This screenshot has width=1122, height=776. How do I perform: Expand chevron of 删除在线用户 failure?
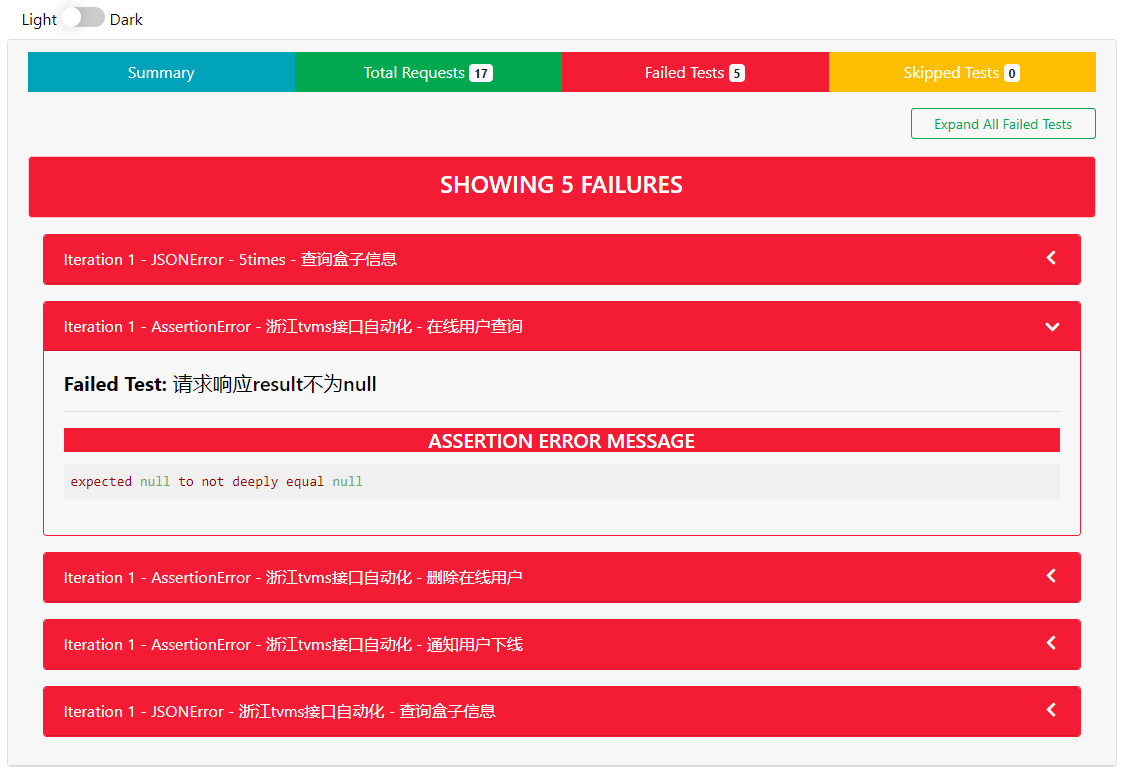pos(1051,576)
